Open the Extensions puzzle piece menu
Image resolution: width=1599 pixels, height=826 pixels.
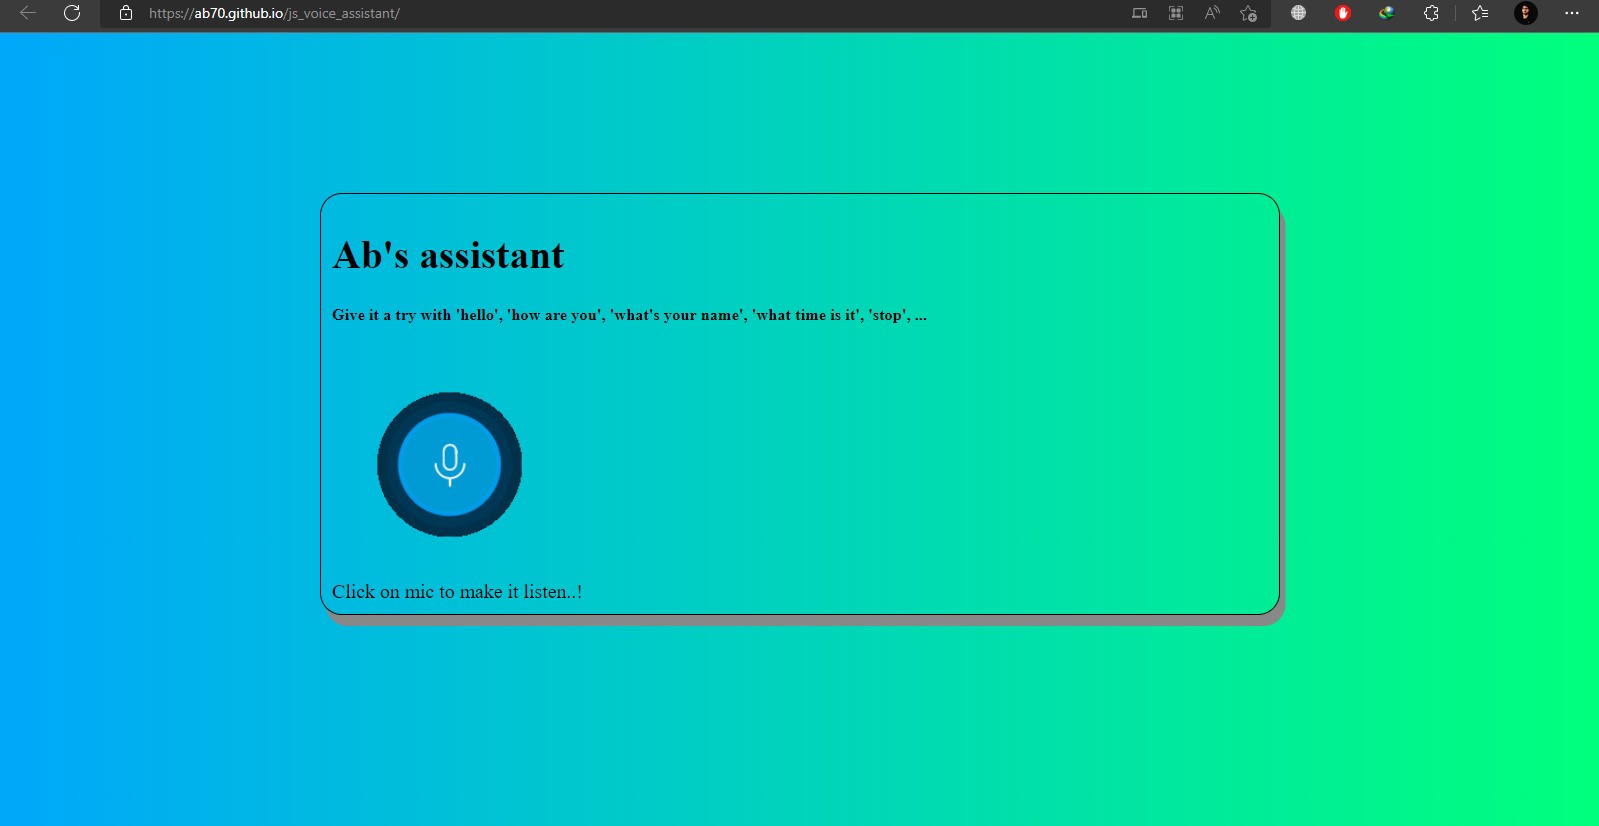(x=1431, y=13)
